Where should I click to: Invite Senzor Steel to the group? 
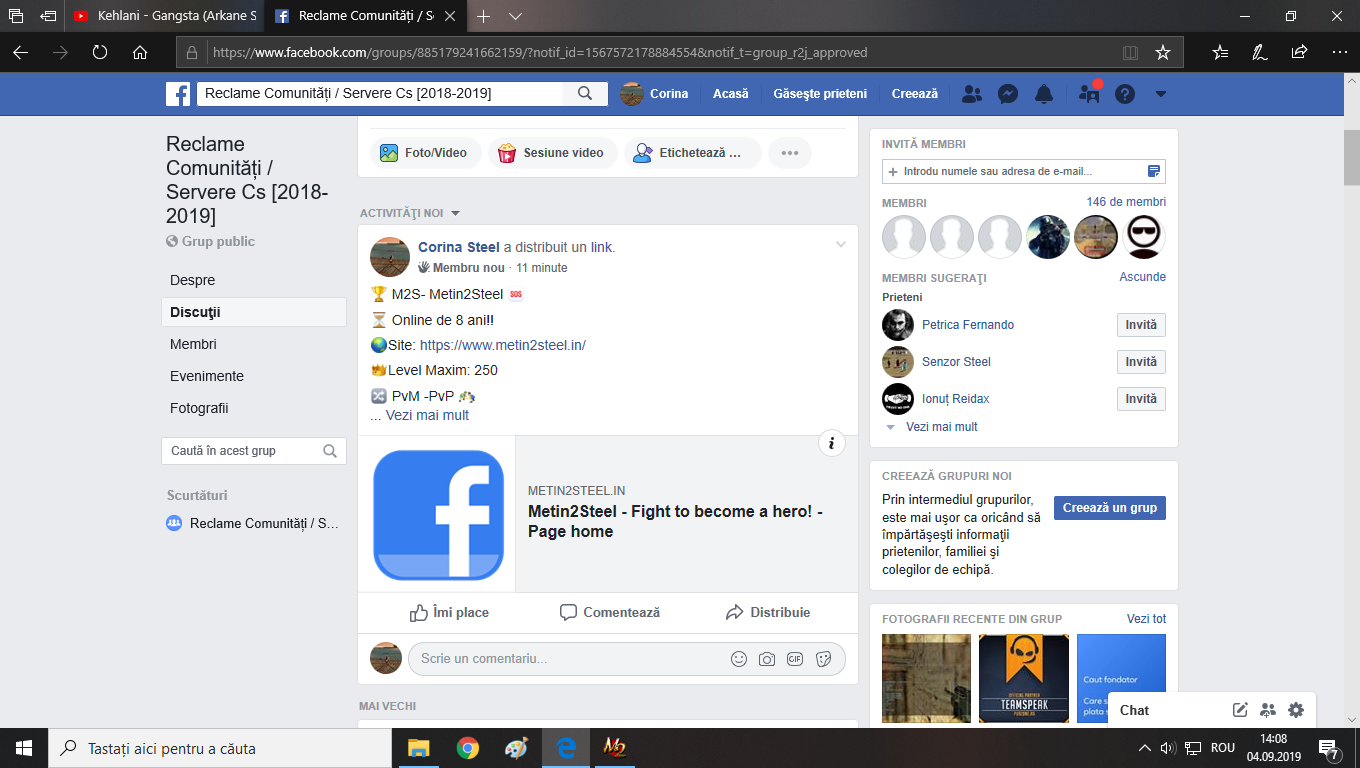pyautogui.click(x=1141, y=362)
